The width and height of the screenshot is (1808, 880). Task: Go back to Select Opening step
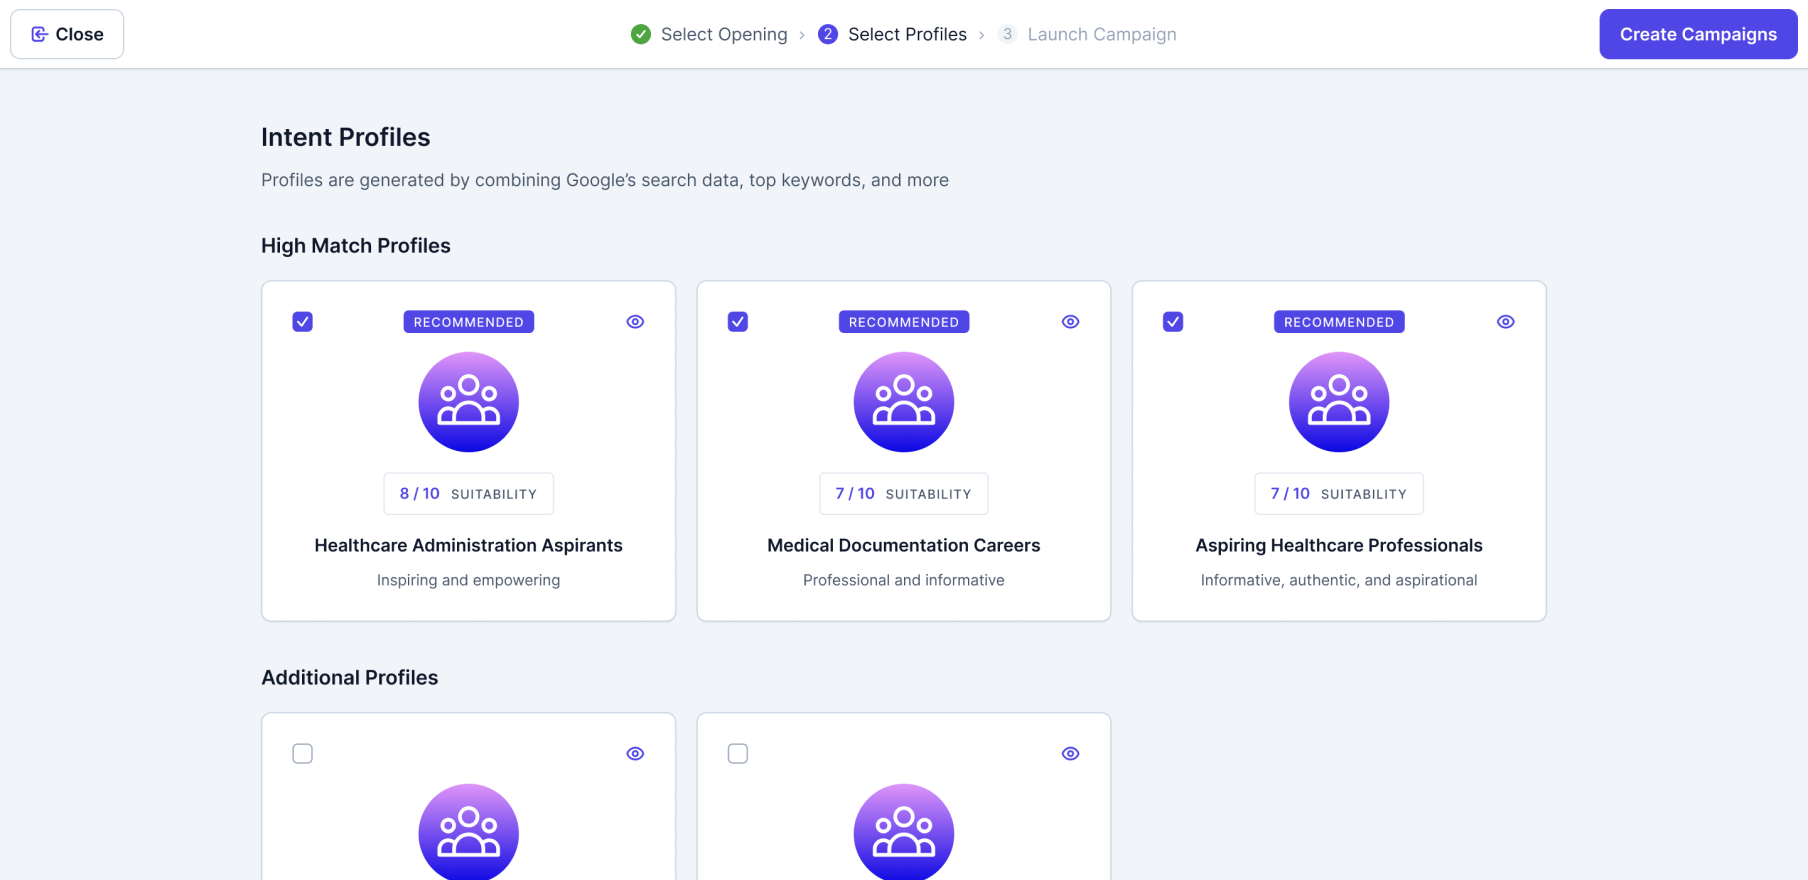click(x=710, y=34)
